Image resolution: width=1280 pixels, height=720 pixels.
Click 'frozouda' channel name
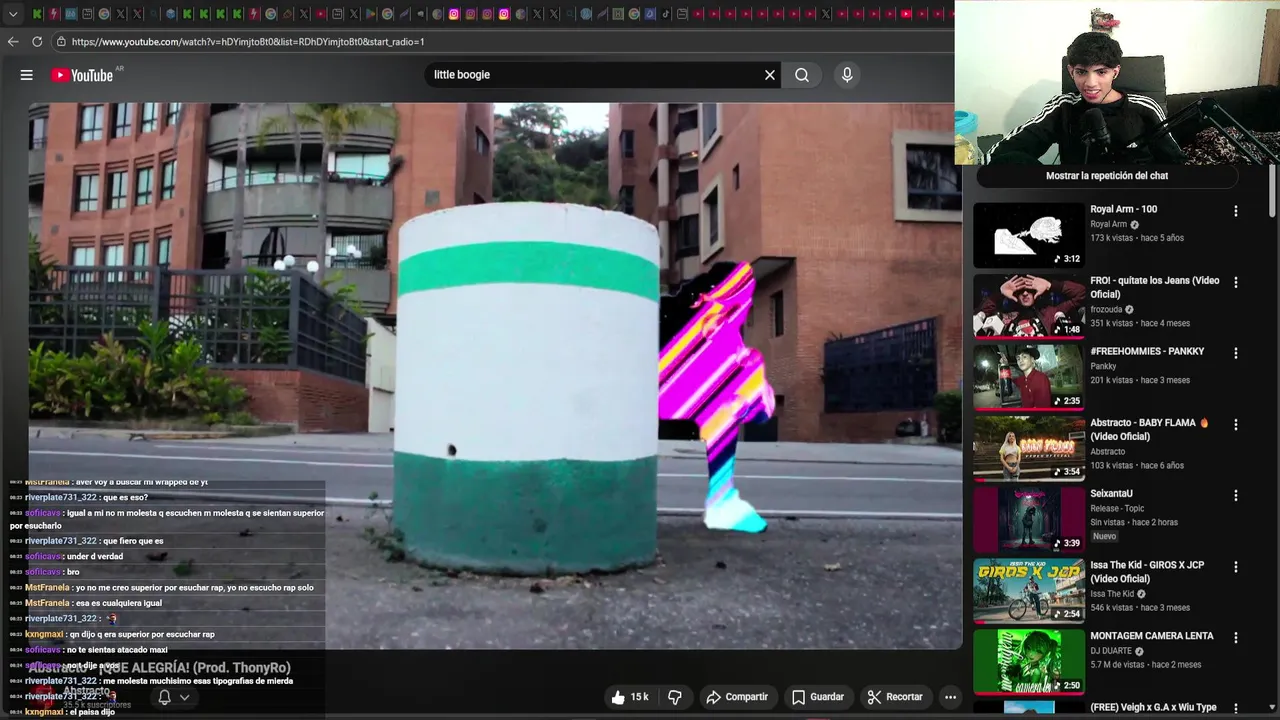1107,309
